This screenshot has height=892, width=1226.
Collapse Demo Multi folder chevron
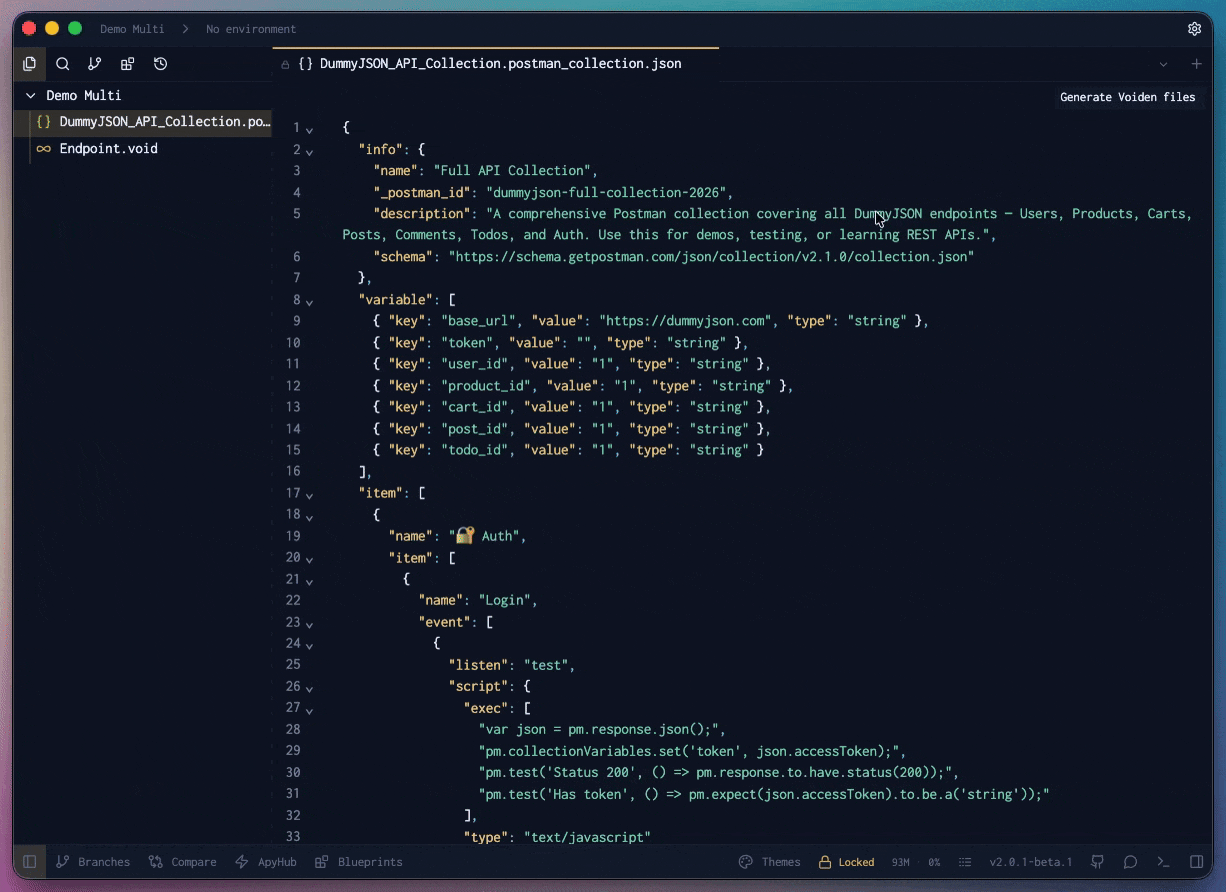pos(31,96)
